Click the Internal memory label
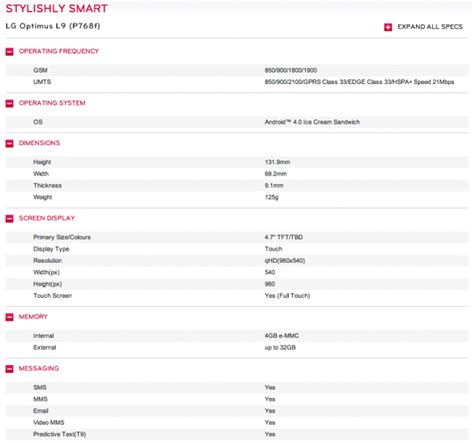The height and width of the screenshot is (443, 474). point(43,336)
